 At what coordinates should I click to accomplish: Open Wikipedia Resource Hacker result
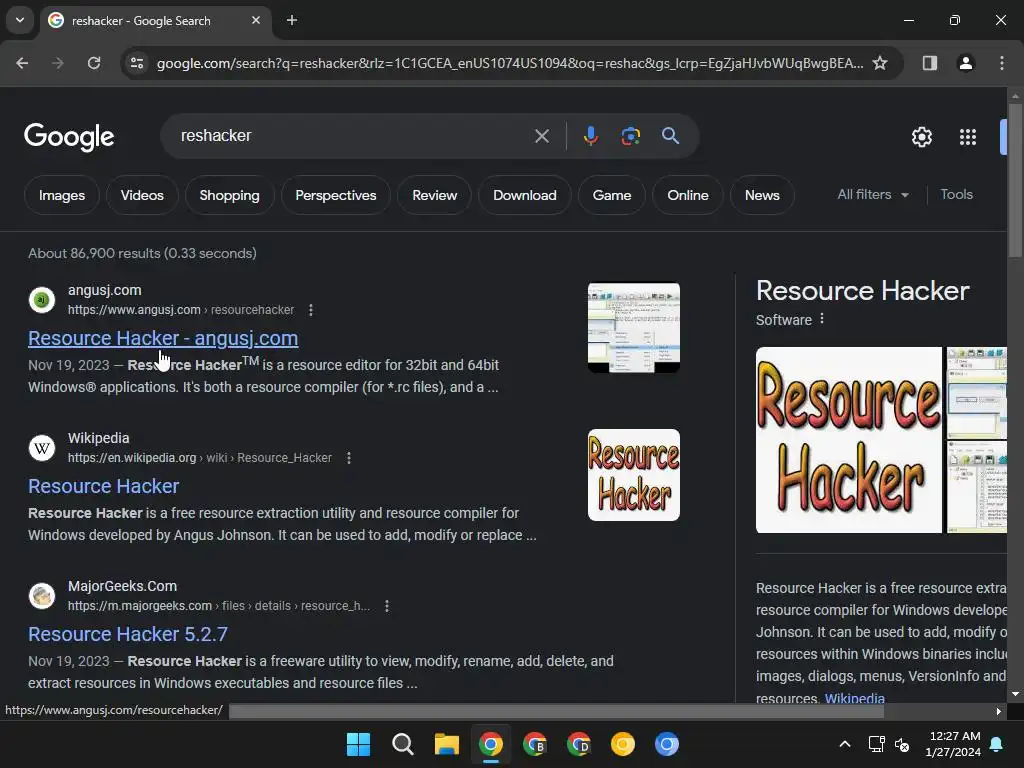[x=103, y=487]
